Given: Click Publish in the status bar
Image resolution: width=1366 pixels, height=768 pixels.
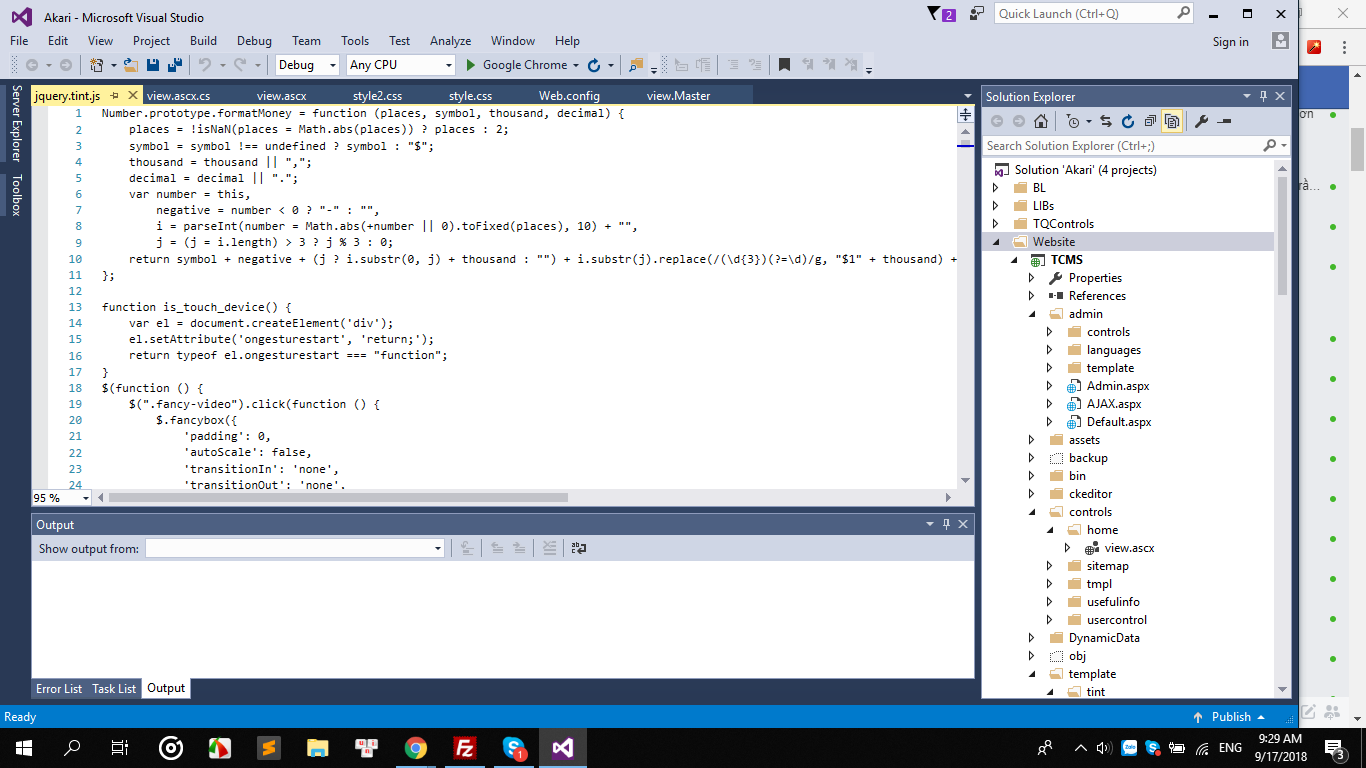Looking at the screenshot, I should [1231, 717].
